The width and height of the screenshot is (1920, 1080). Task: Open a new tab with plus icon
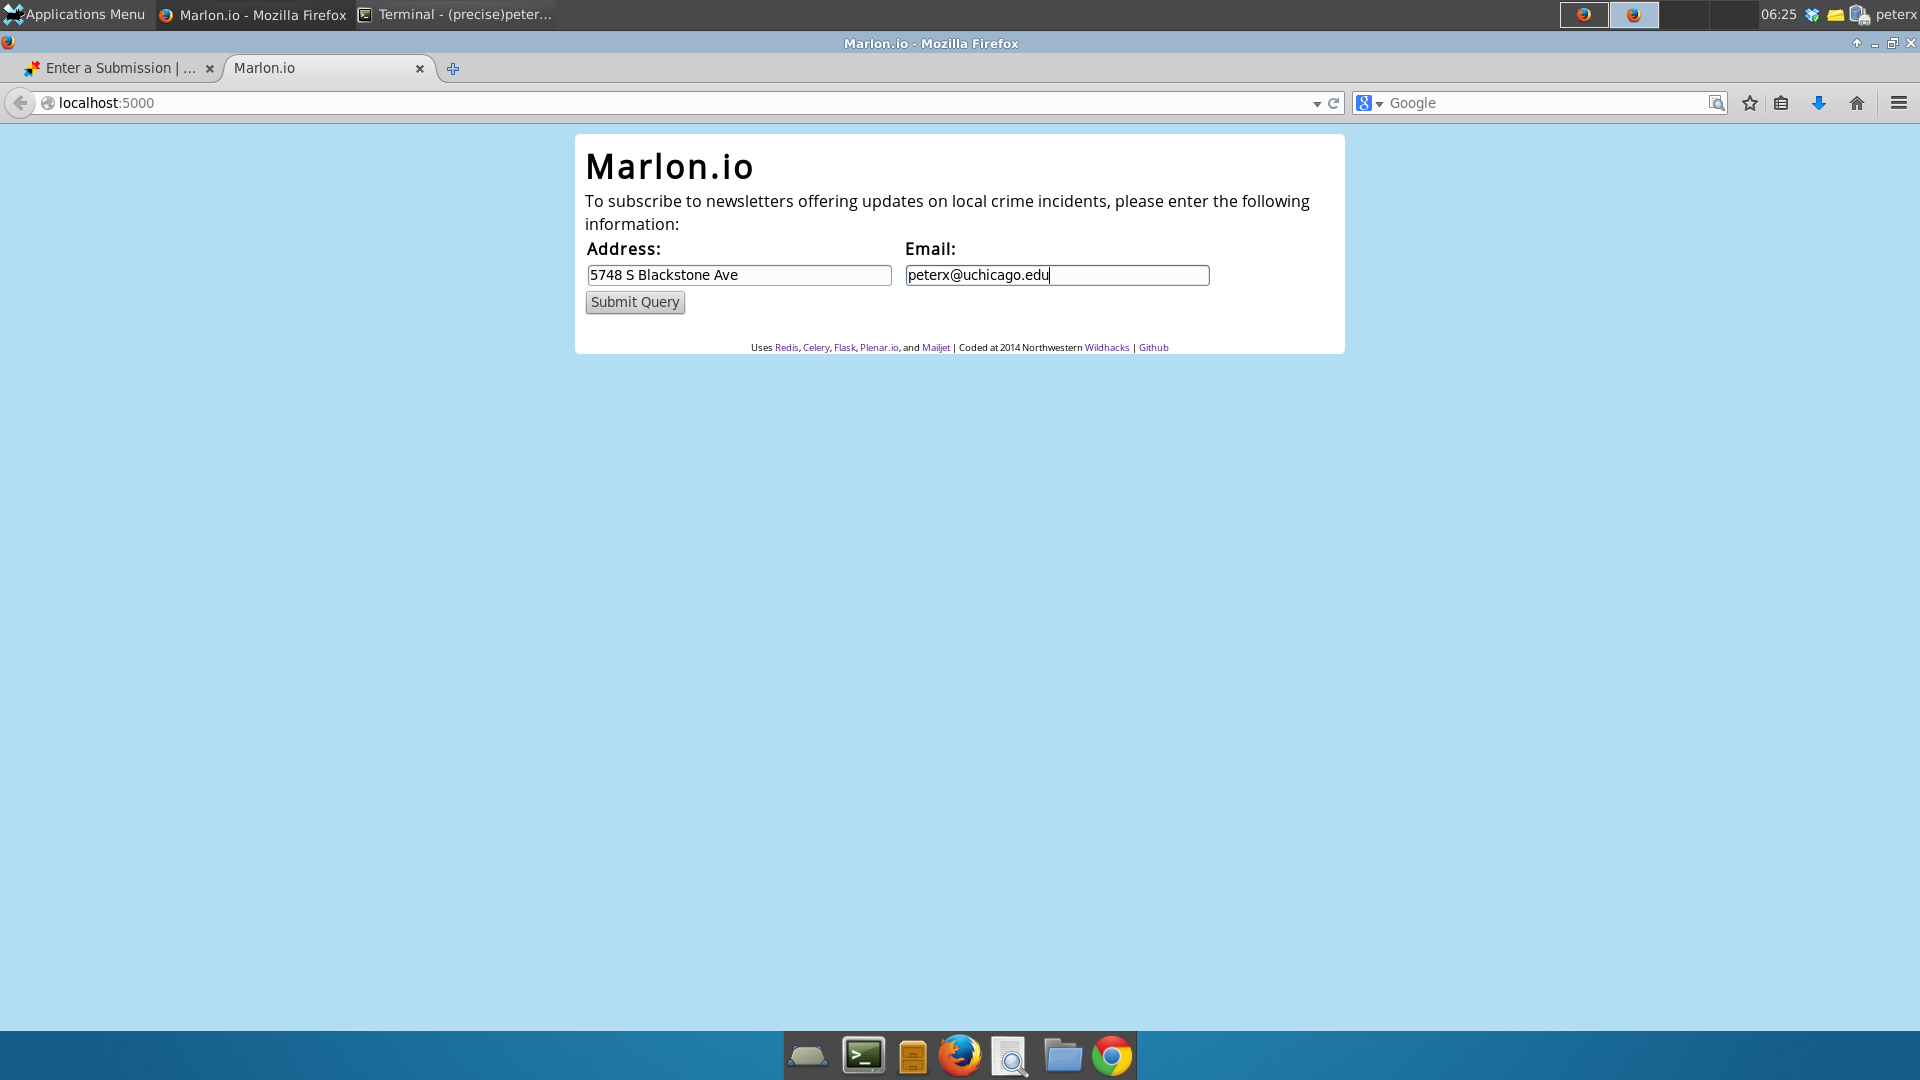pyautogui.click(x=453, y=69)
